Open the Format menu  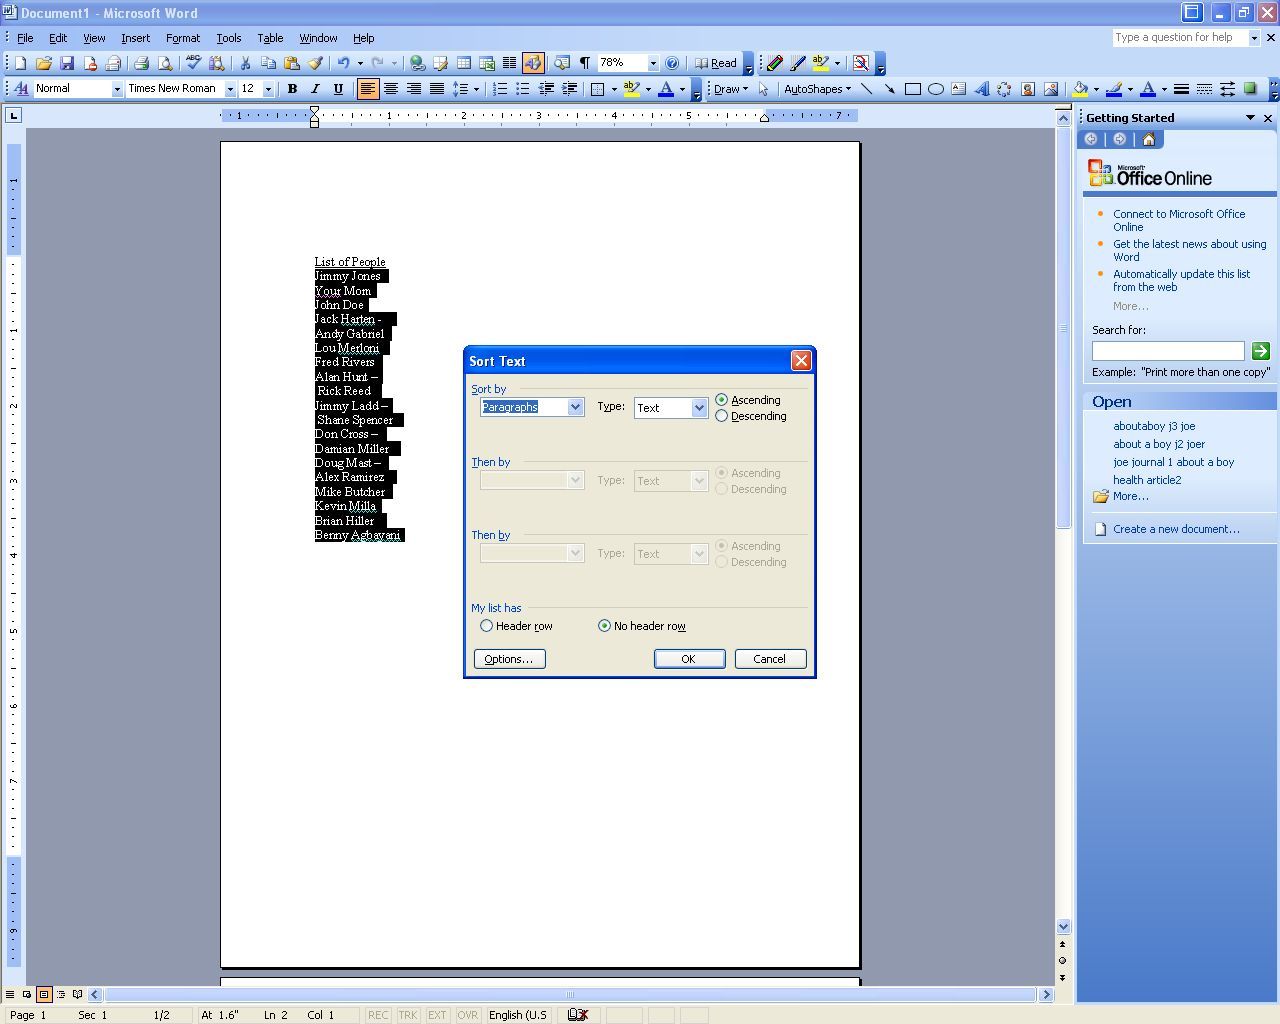click(x=183, y=38)
